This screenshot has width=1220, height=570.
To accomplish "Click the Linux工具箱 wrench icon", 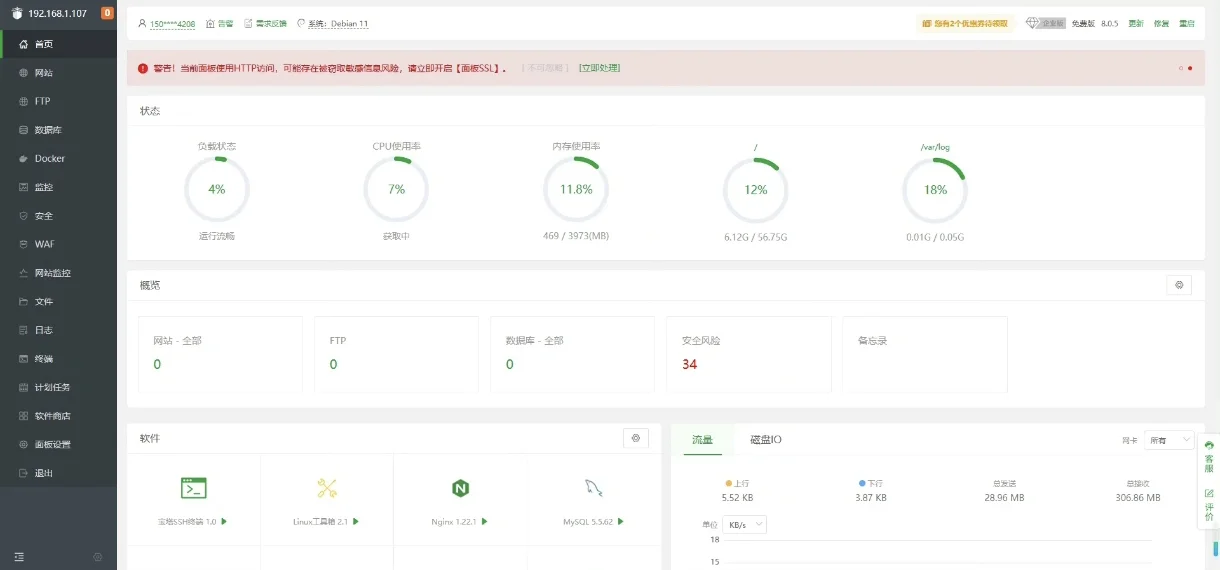I will (327, 488).
